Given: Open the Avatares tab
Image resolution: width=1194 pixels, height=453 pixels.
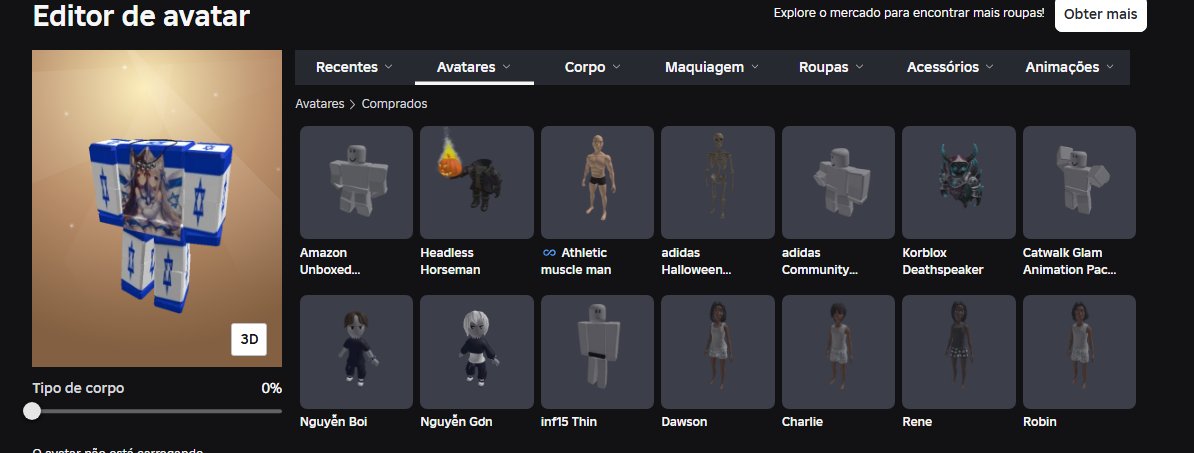Looking at the screenshot, I should [474, 67].
